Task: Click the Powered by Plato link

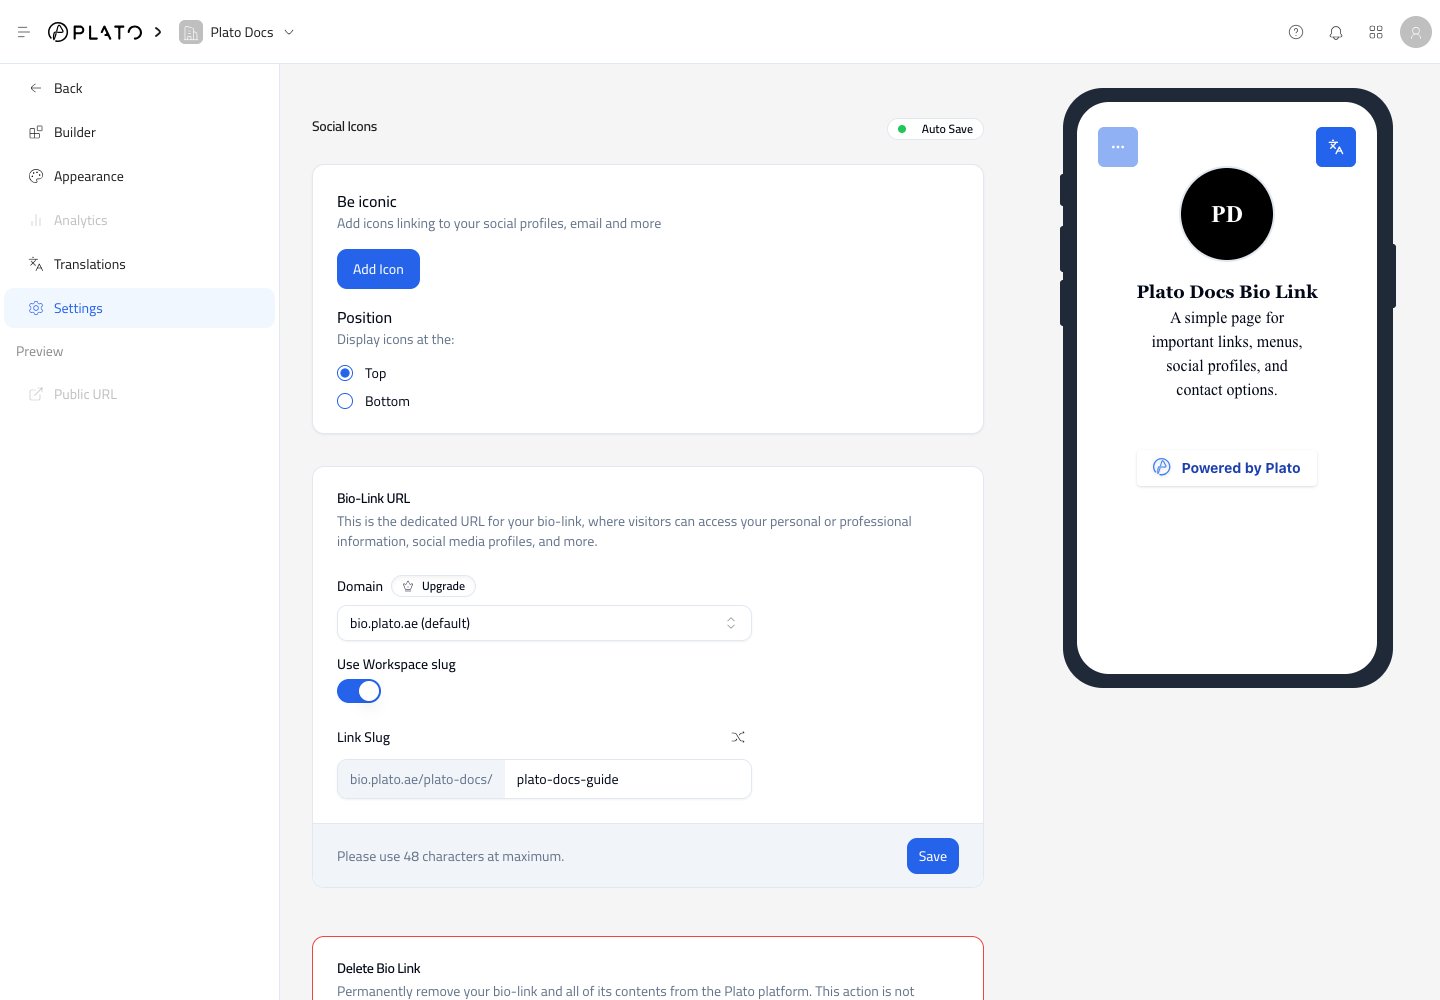Action: click(1227, 468)
